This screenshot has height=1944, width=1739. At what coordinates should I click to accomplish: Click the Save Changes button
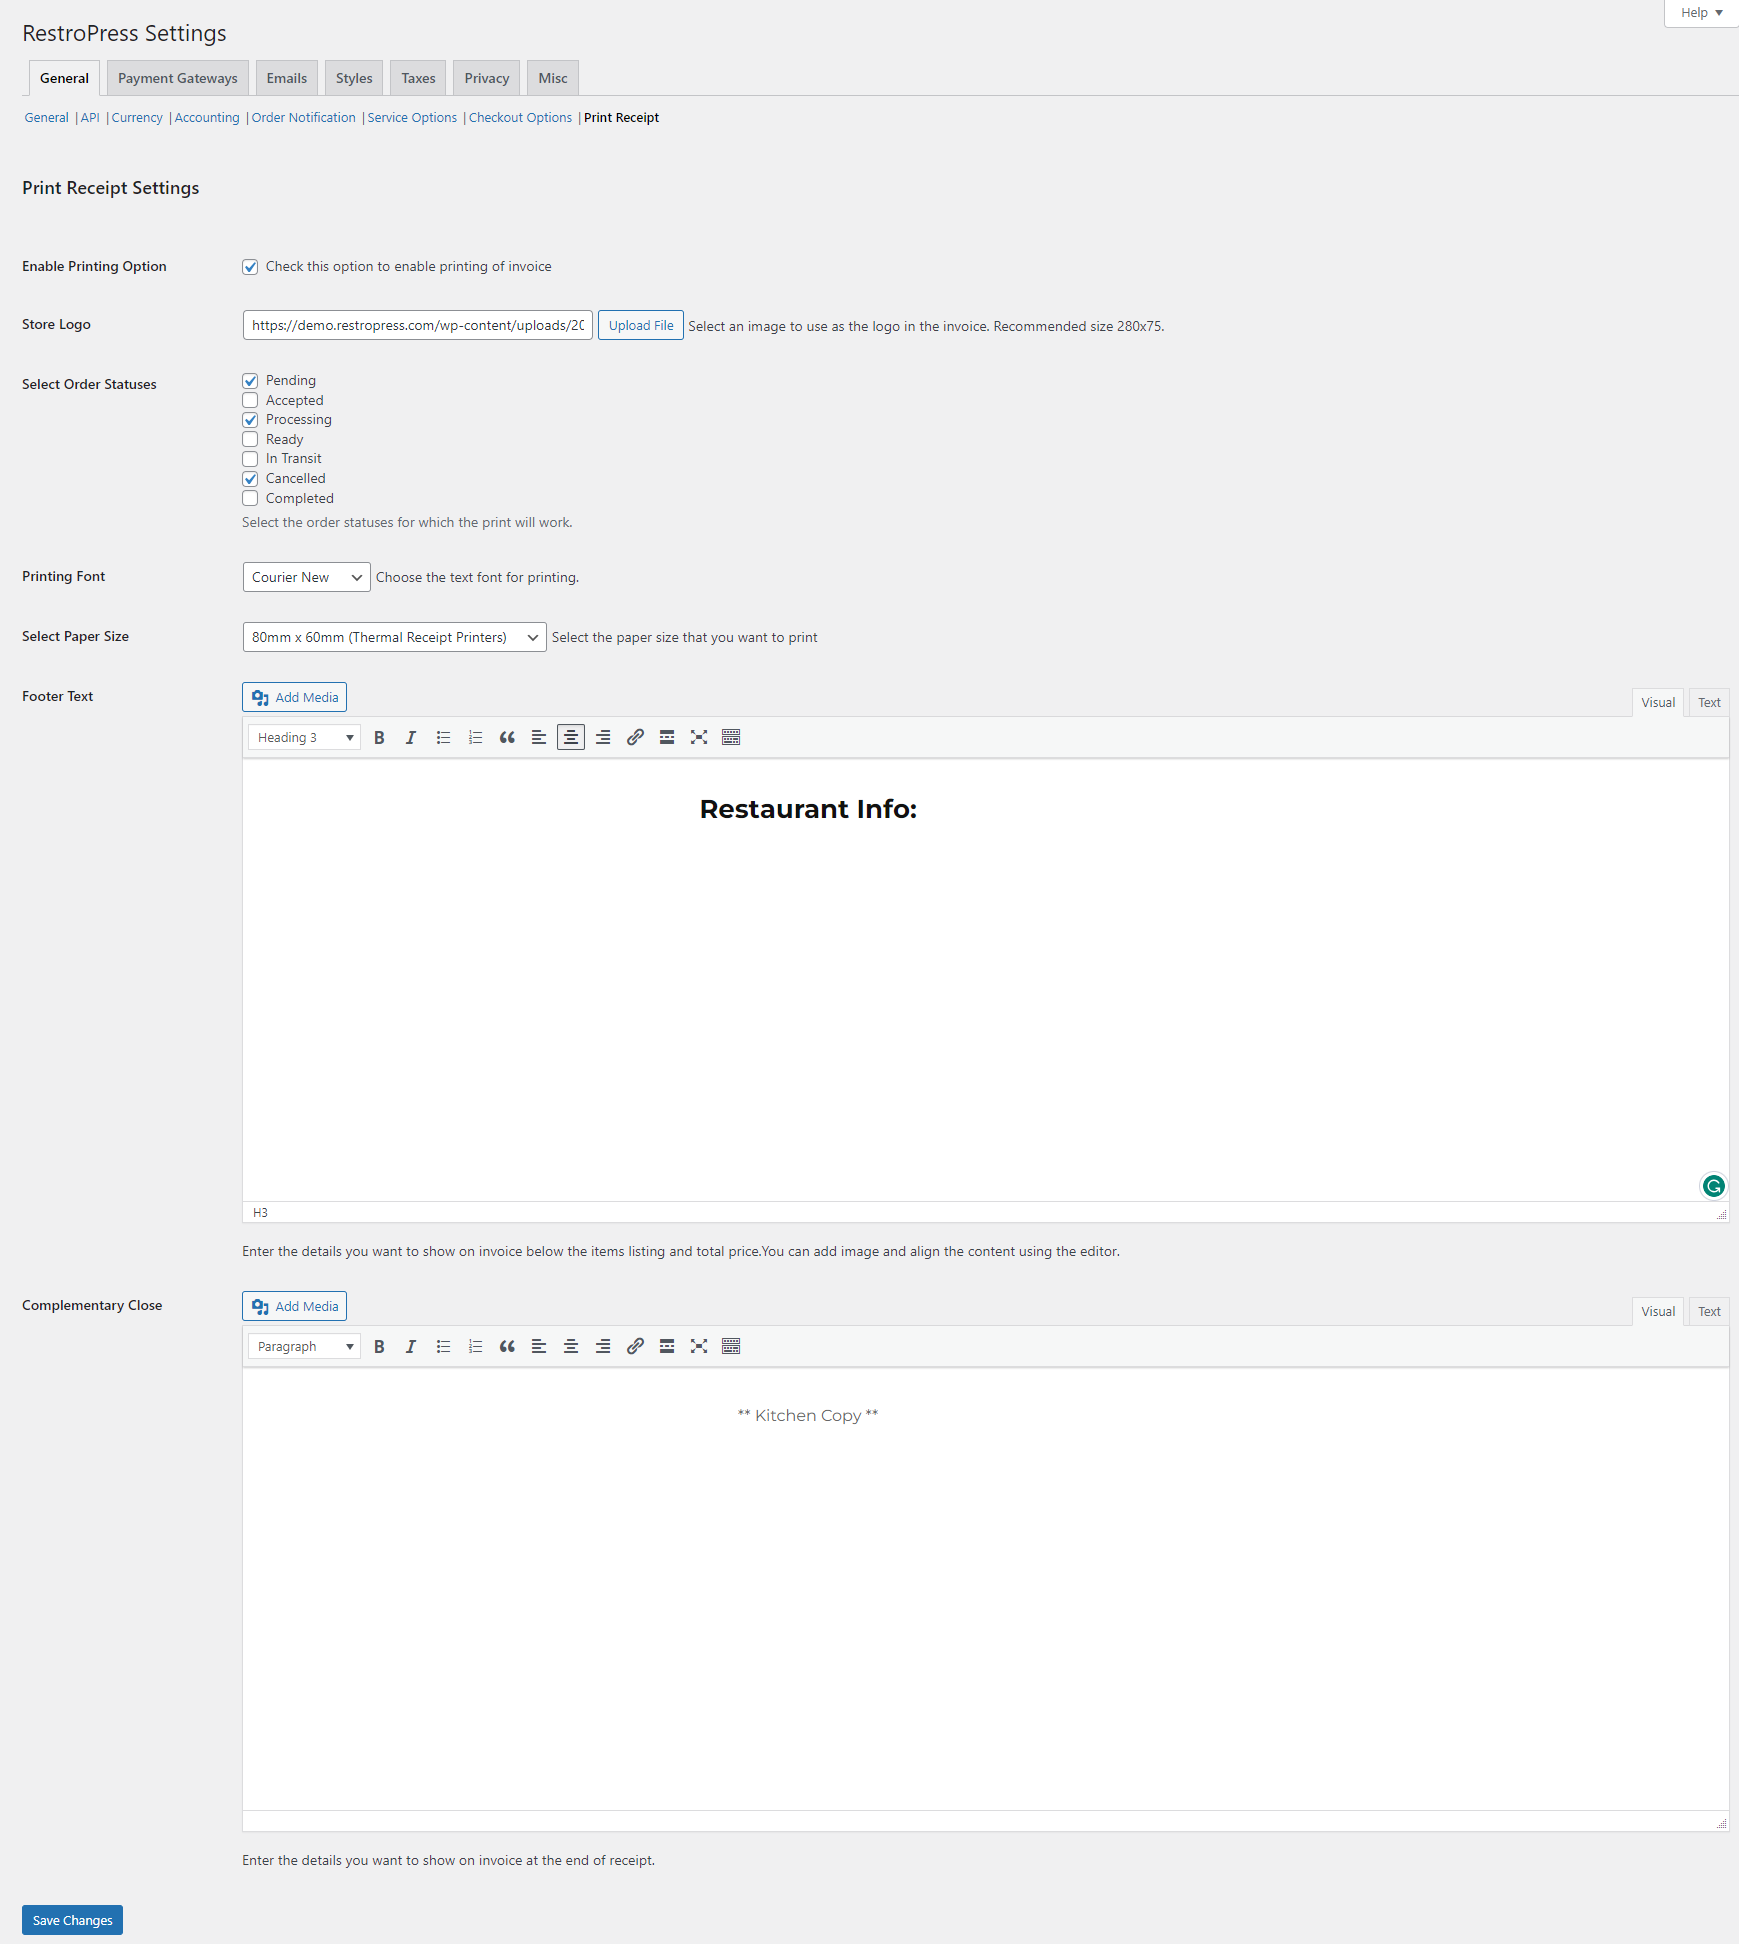pyautogui.click(x=71, y=1919)
